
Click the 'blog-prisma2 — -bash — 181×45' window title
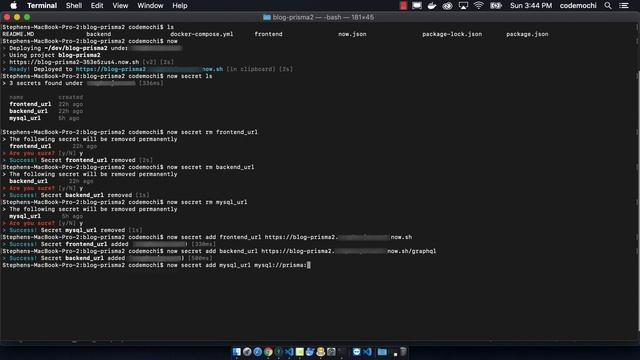[323, 17]
